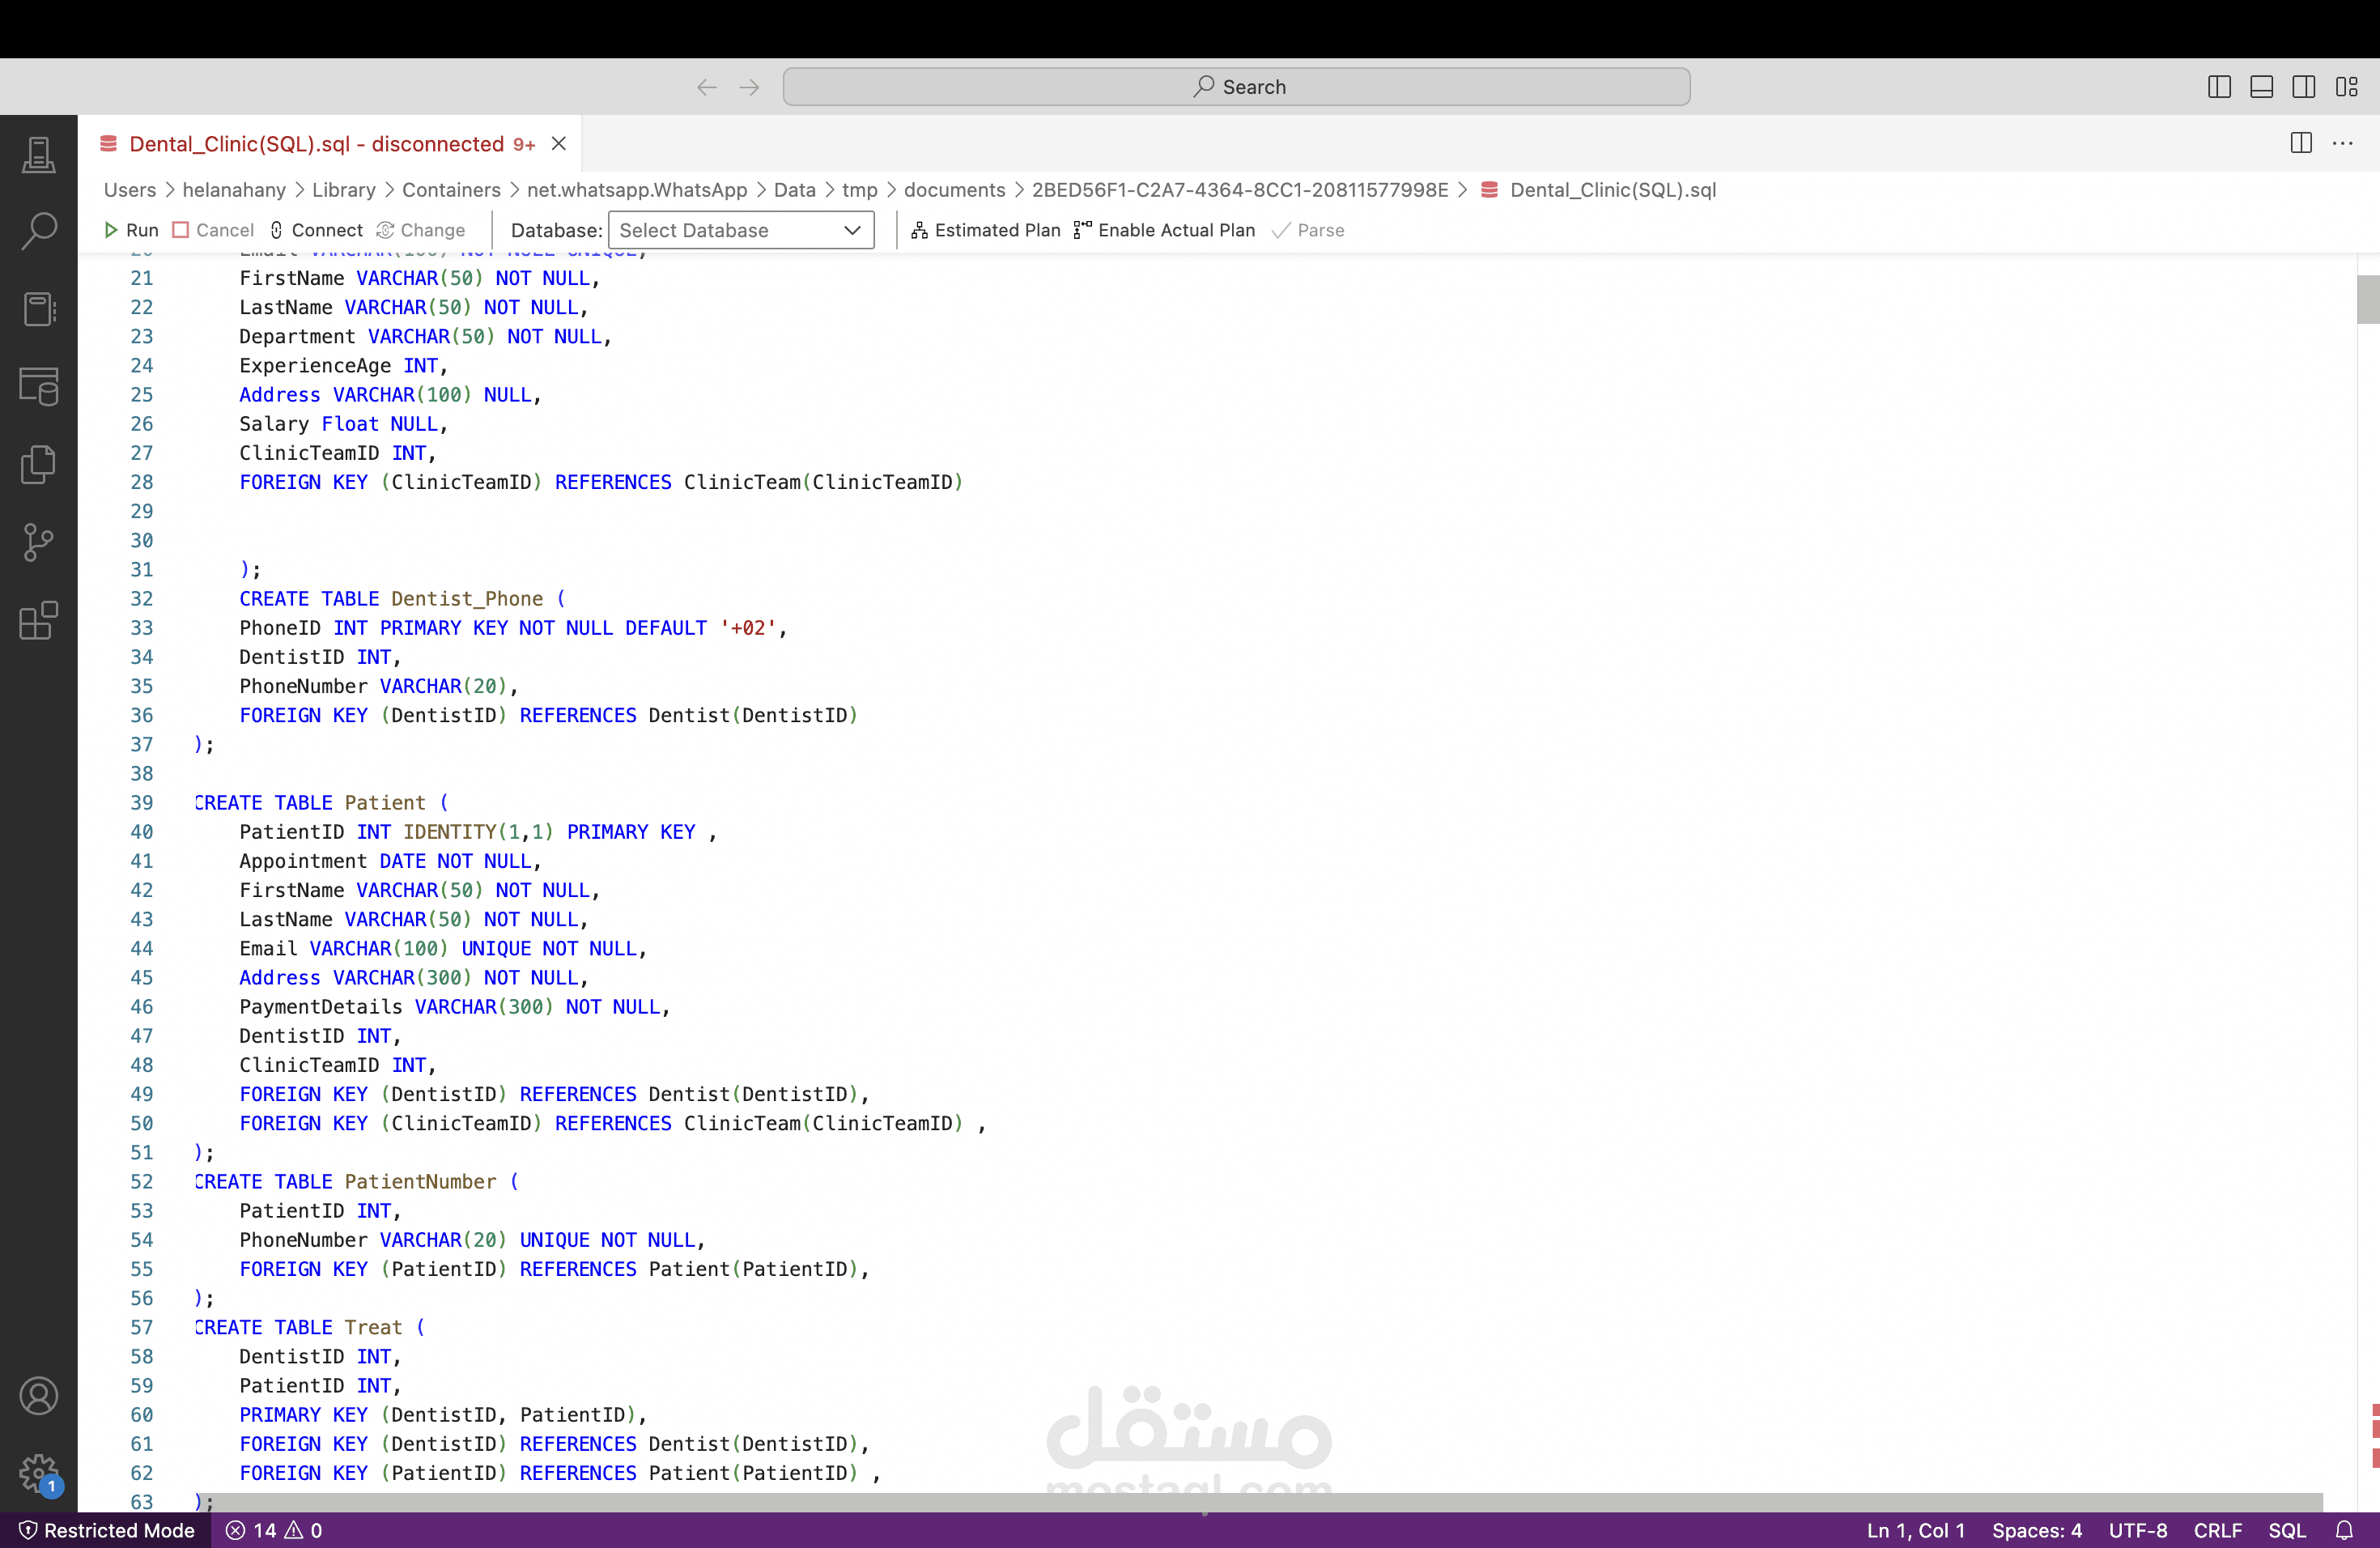Viewport: 2380px width, 1548px height.
Task: Open the Manage settings gear
Action: point(38,1473)
